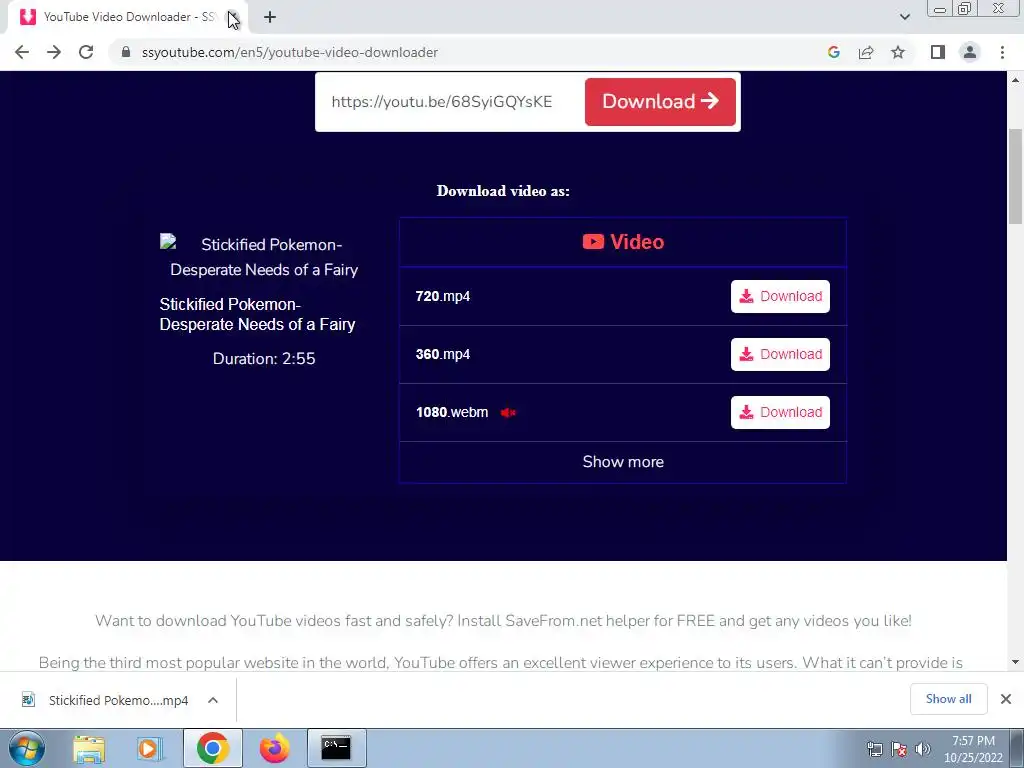Screen dimensions: 1024x768
Task: Toggle the browser side panel icon
Action: coord(938,52)
